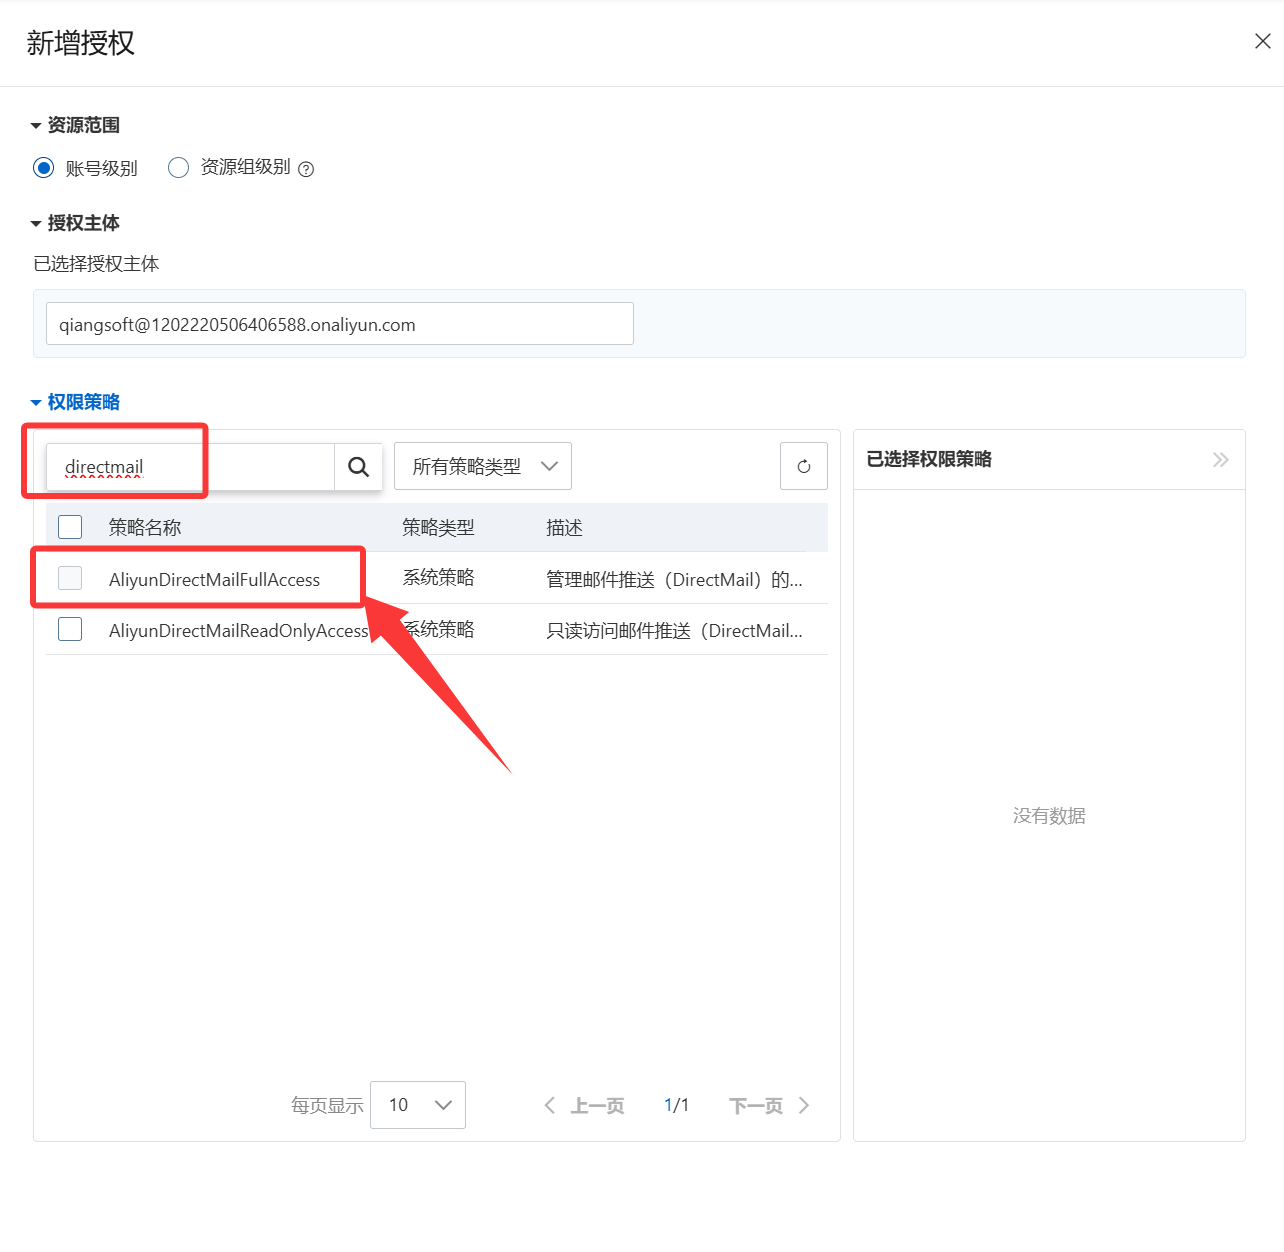Screen dimensions: 1284x1252
Task: Open the per-page count dropdown showing 10
Action: tap(417, 1105)
